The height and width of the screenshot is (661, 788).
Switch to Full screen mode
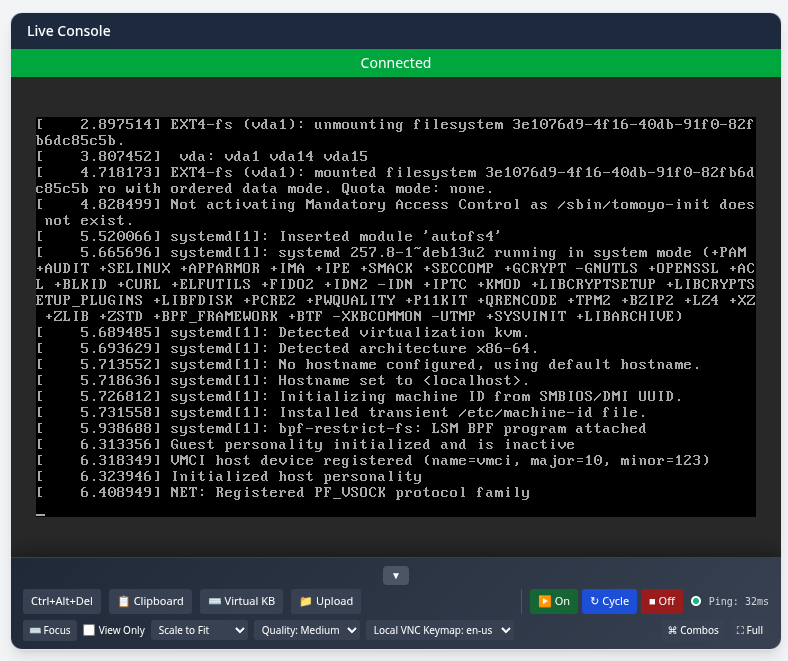(750, 630)
